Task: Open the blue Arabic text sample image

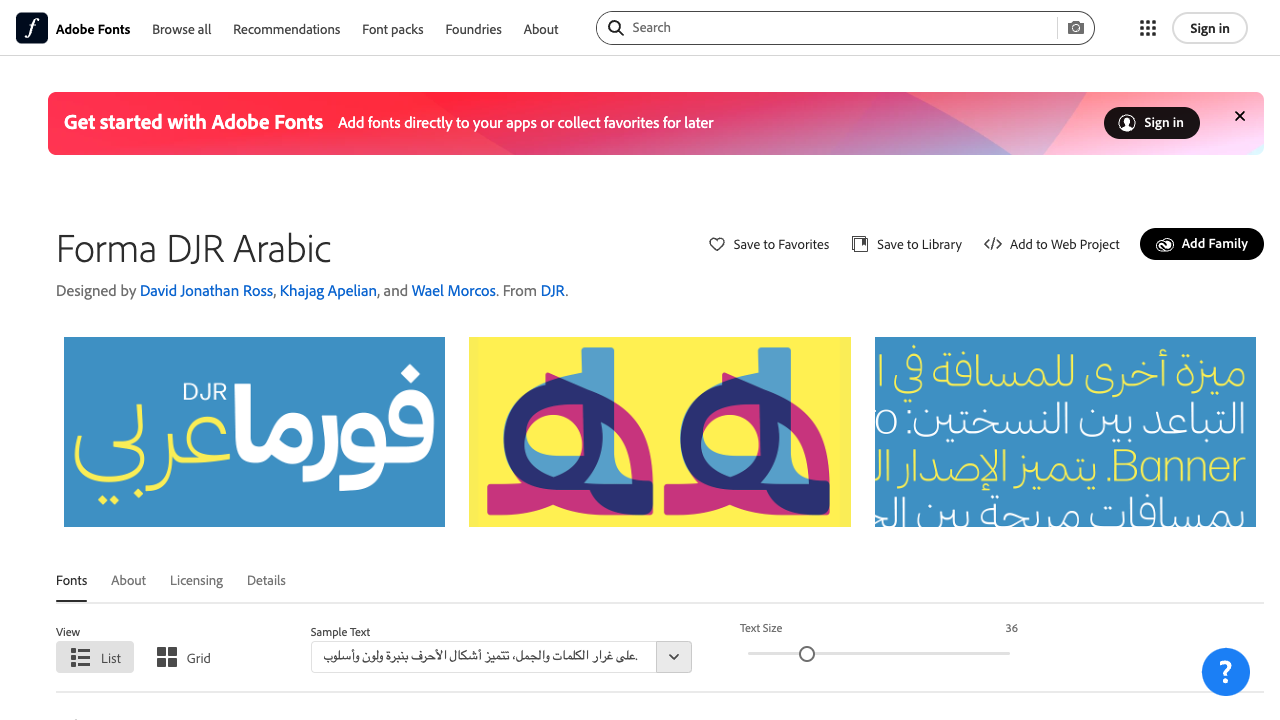Action: tap(1065, 432)
